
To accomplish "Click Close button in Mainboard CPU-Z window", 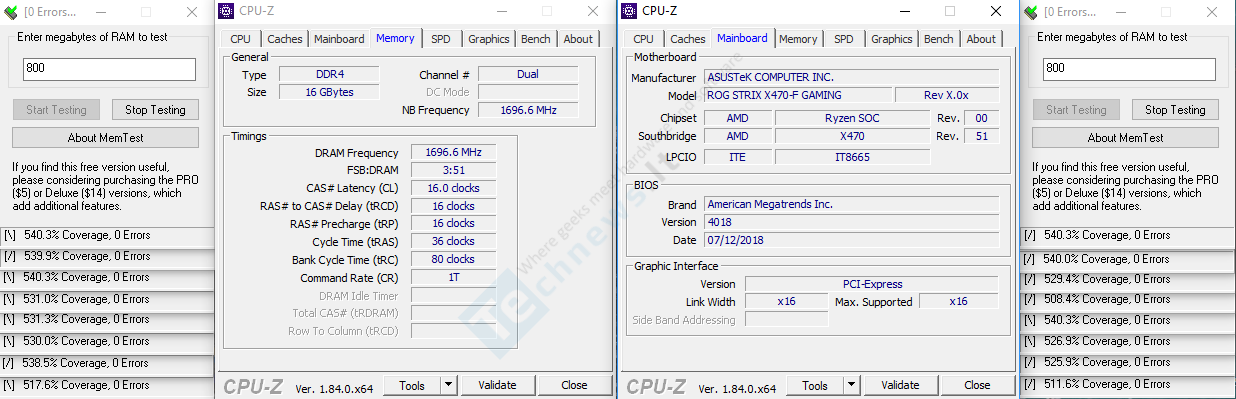I will coord(977,385).
